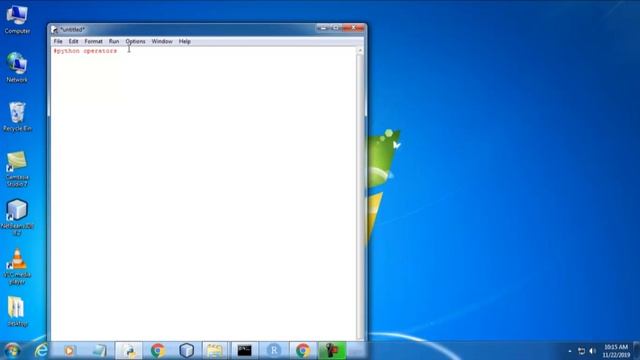Open Windows Media Player from the taskbar
Screen dimensions: 640x360
point(69,350)
